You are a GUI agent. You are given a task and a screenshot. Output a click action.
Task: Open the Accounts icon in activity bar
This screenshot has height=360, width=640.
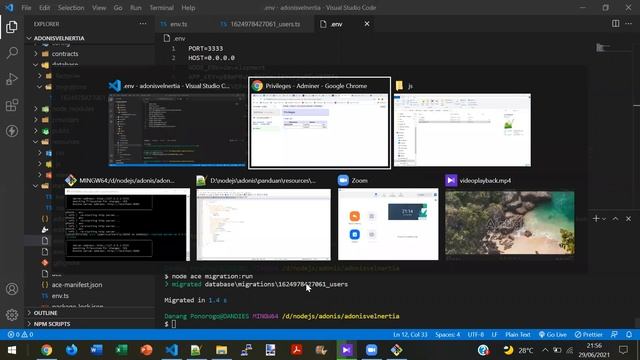(x=12, y=289)
